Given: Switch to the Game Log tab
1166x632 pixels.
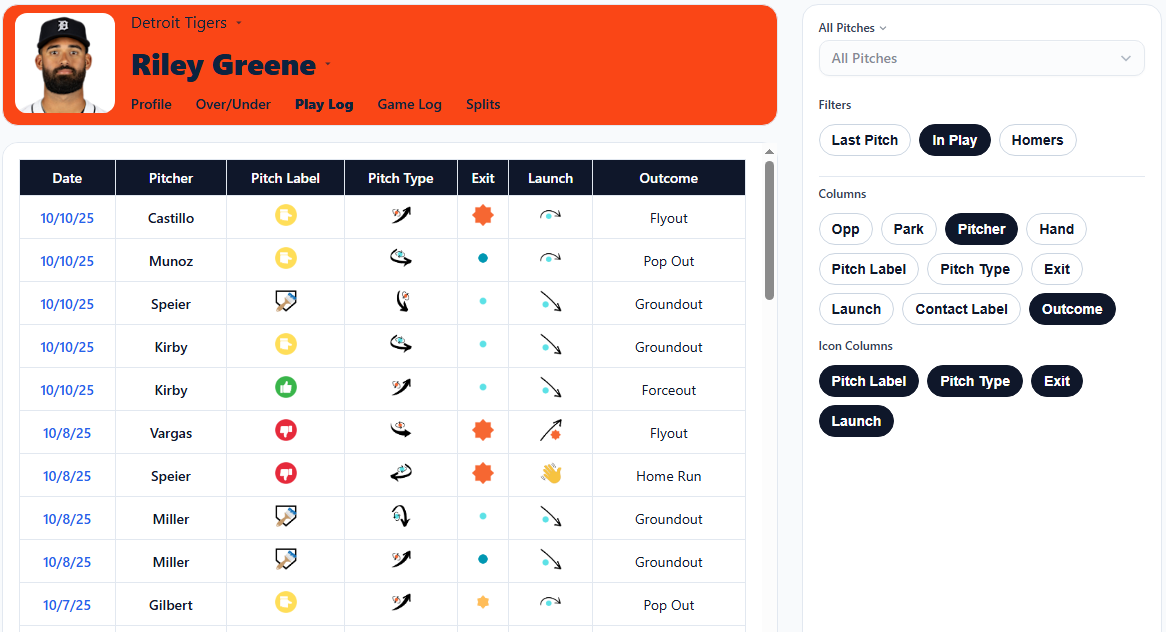Looking at the screenshot, I should coord(409,104).
